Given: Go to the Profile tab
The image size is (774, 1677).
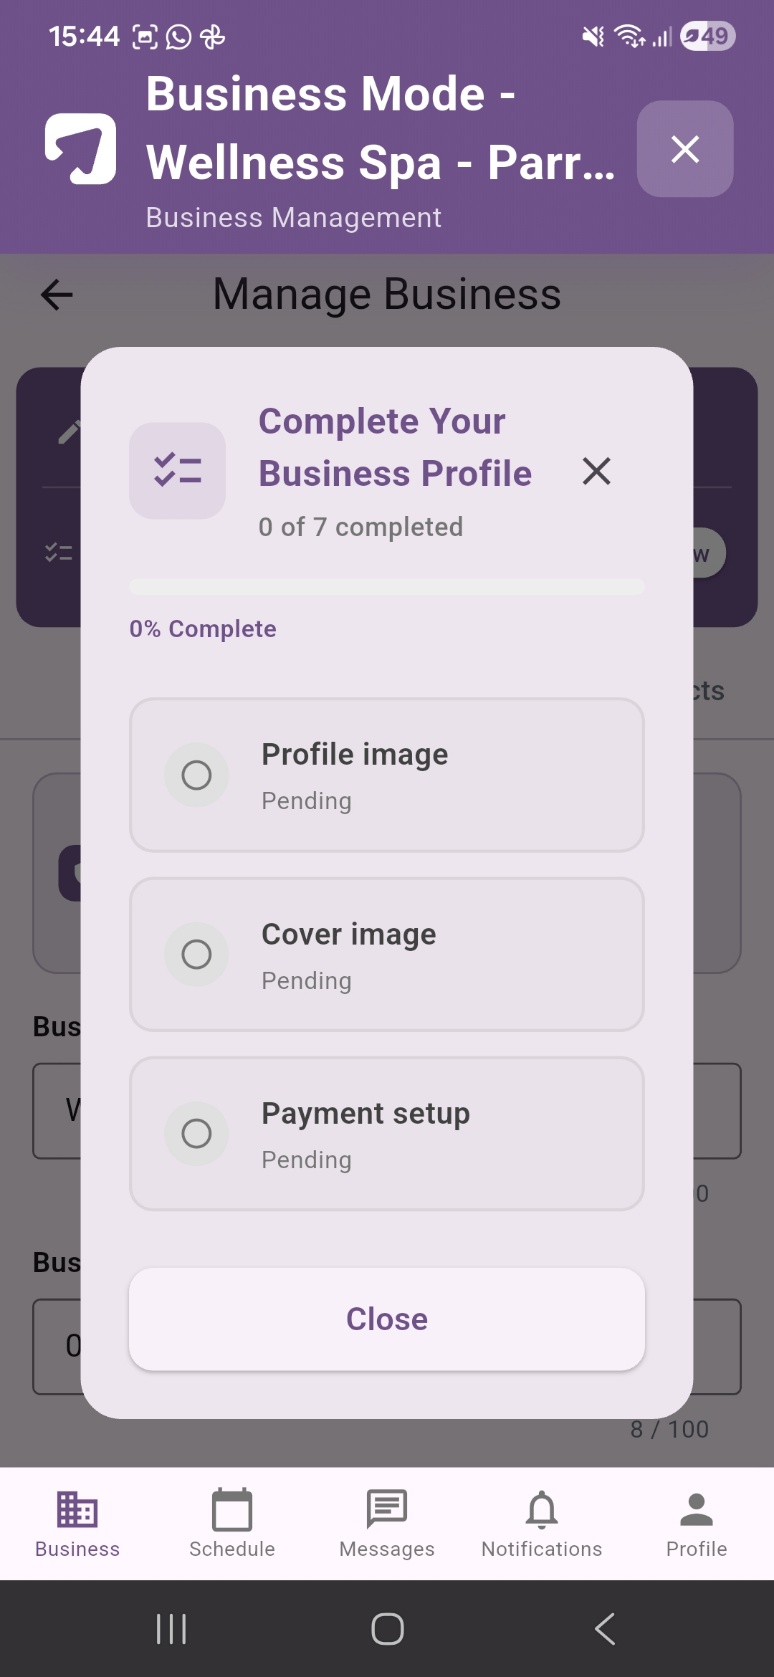Looking at the screenshot, I should pyautogui.click(x=697, y=1524).
